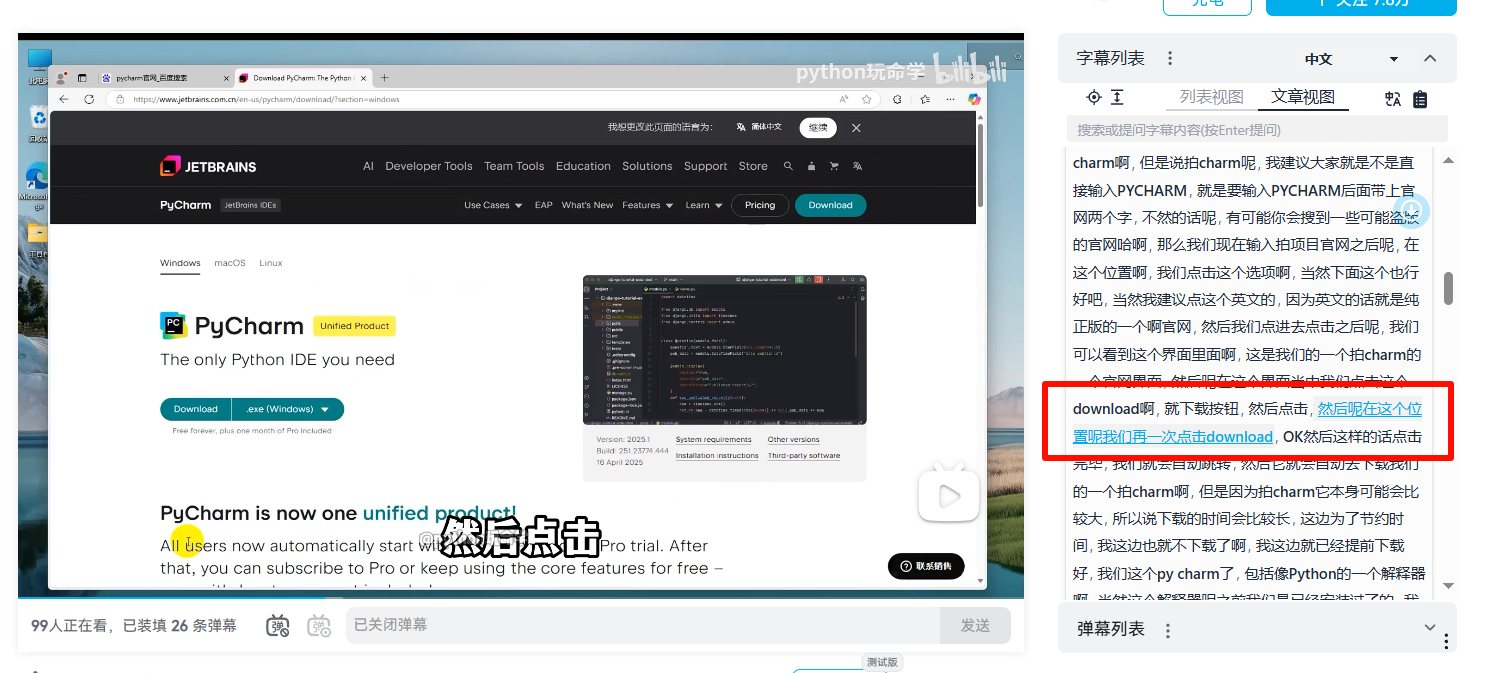Click the 发送 send danmaku button

[x=975, y=625]
